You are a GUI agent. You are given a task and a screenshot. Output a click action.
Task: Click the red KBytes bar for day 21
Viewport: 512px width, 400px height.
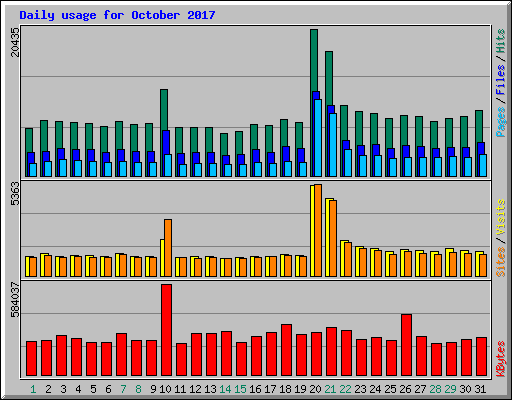[332, 352]
